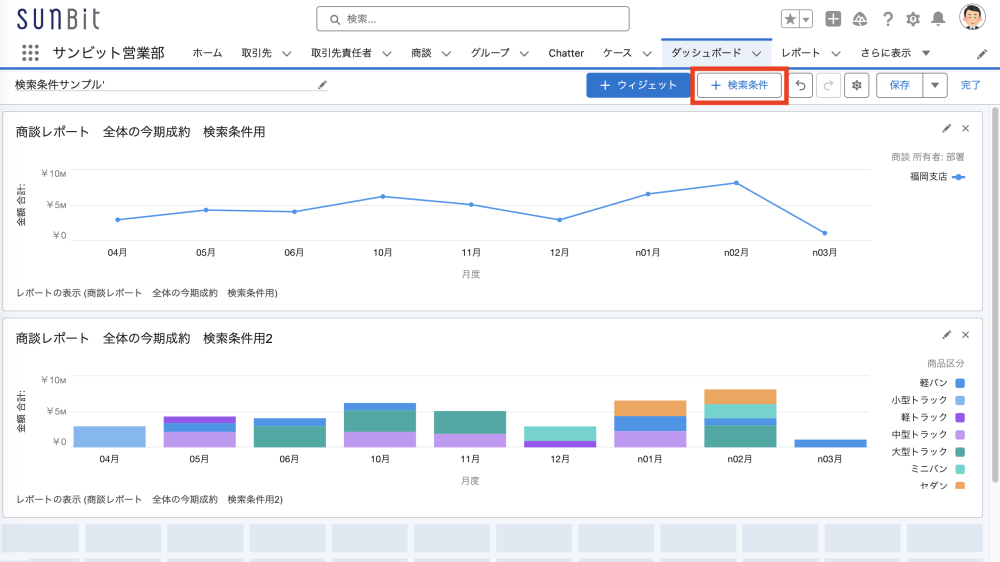The height and width of the screenshot is (562, 1000).
Task: Click the 完了 link to finish editing
Action: 970,86
